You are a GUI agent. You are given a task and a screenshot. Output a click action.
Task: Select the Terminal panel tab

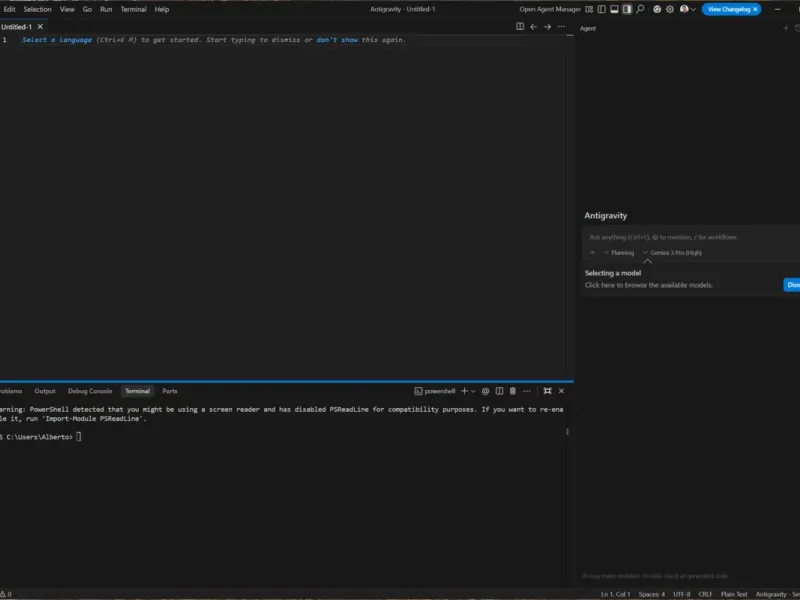pyautogui.click(x=137, y=391)
